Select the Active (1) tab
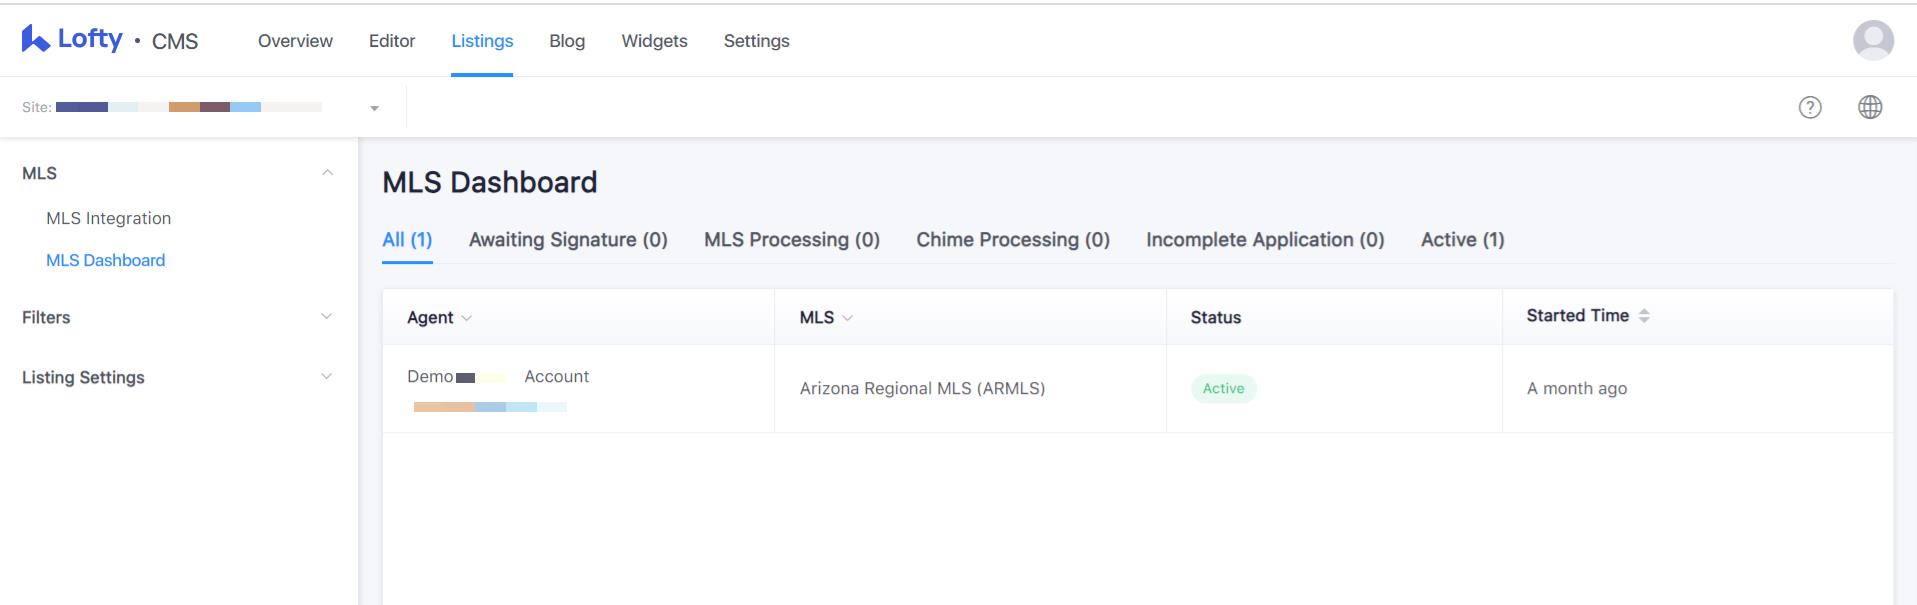1917x605 pixels. (1462, 240)
